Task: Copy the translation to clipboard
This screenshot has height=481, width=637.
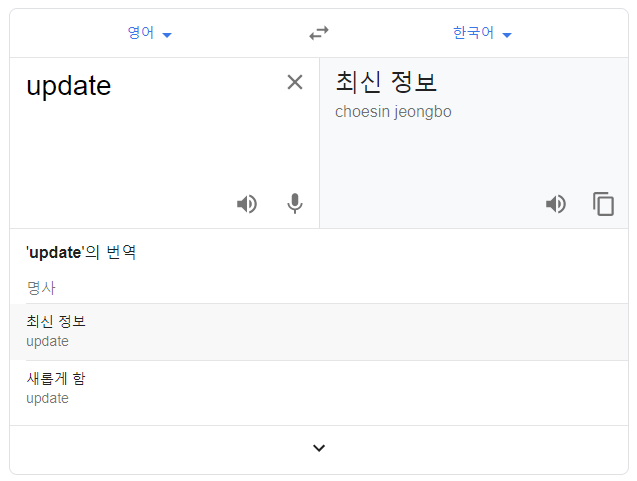Action: pos(603,204)
